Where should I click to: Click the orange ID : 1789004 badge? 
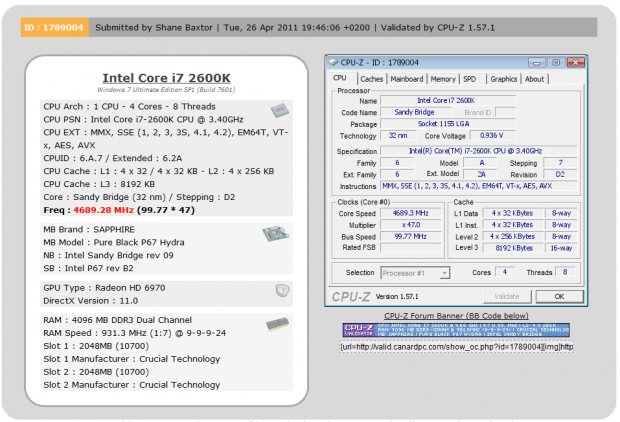[x=54, y=28]
